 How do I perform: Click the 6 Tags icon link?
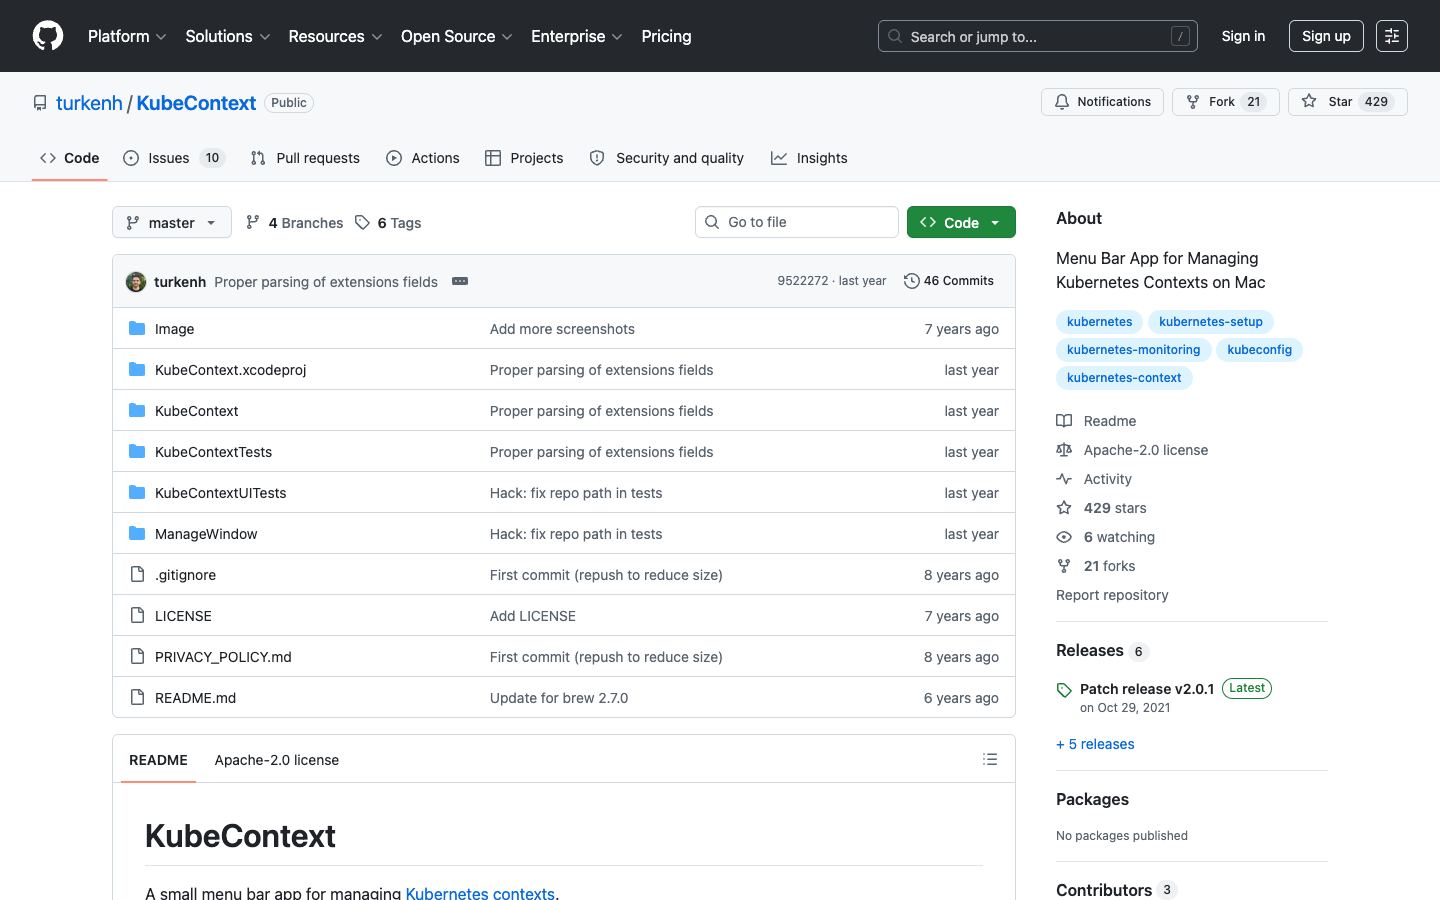[388, 222]
